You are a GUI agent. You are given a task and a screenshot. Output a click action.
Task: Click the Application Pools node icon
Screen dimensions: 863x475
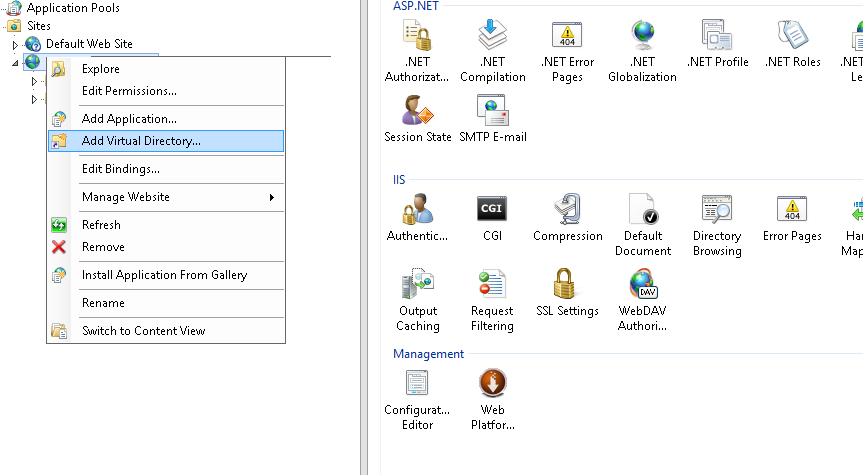(14, 8)
